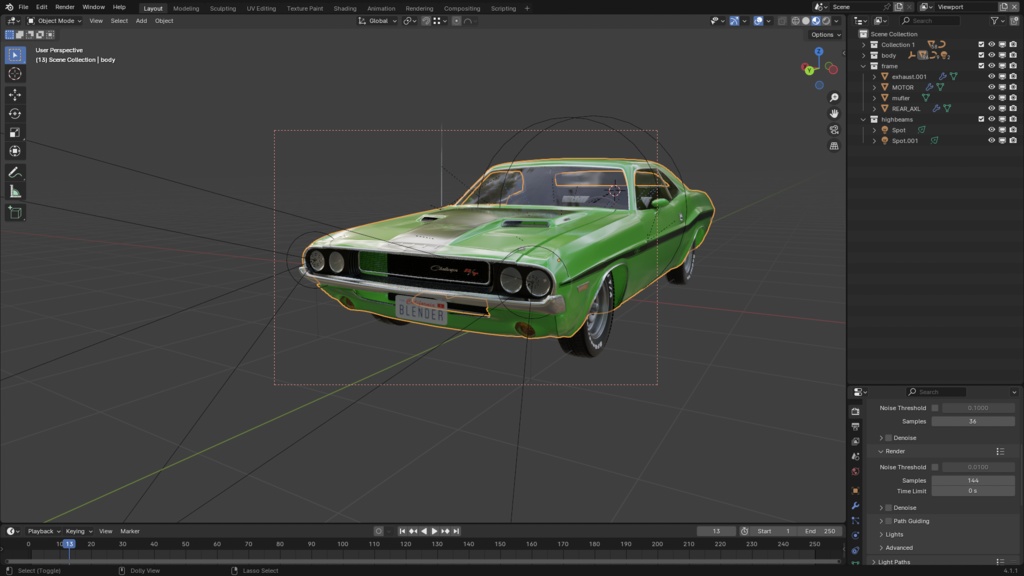The width and height of the screenshot is (1024, 576).
Task: Collapse the frame collection
Action: point(864,66)
